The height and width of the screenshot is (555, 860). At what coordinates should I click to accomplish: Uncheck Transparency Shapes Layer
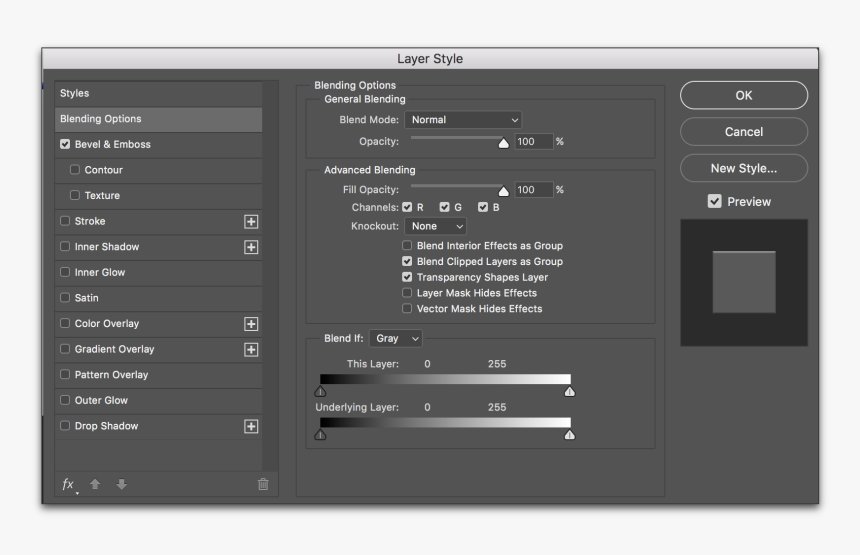407,277
